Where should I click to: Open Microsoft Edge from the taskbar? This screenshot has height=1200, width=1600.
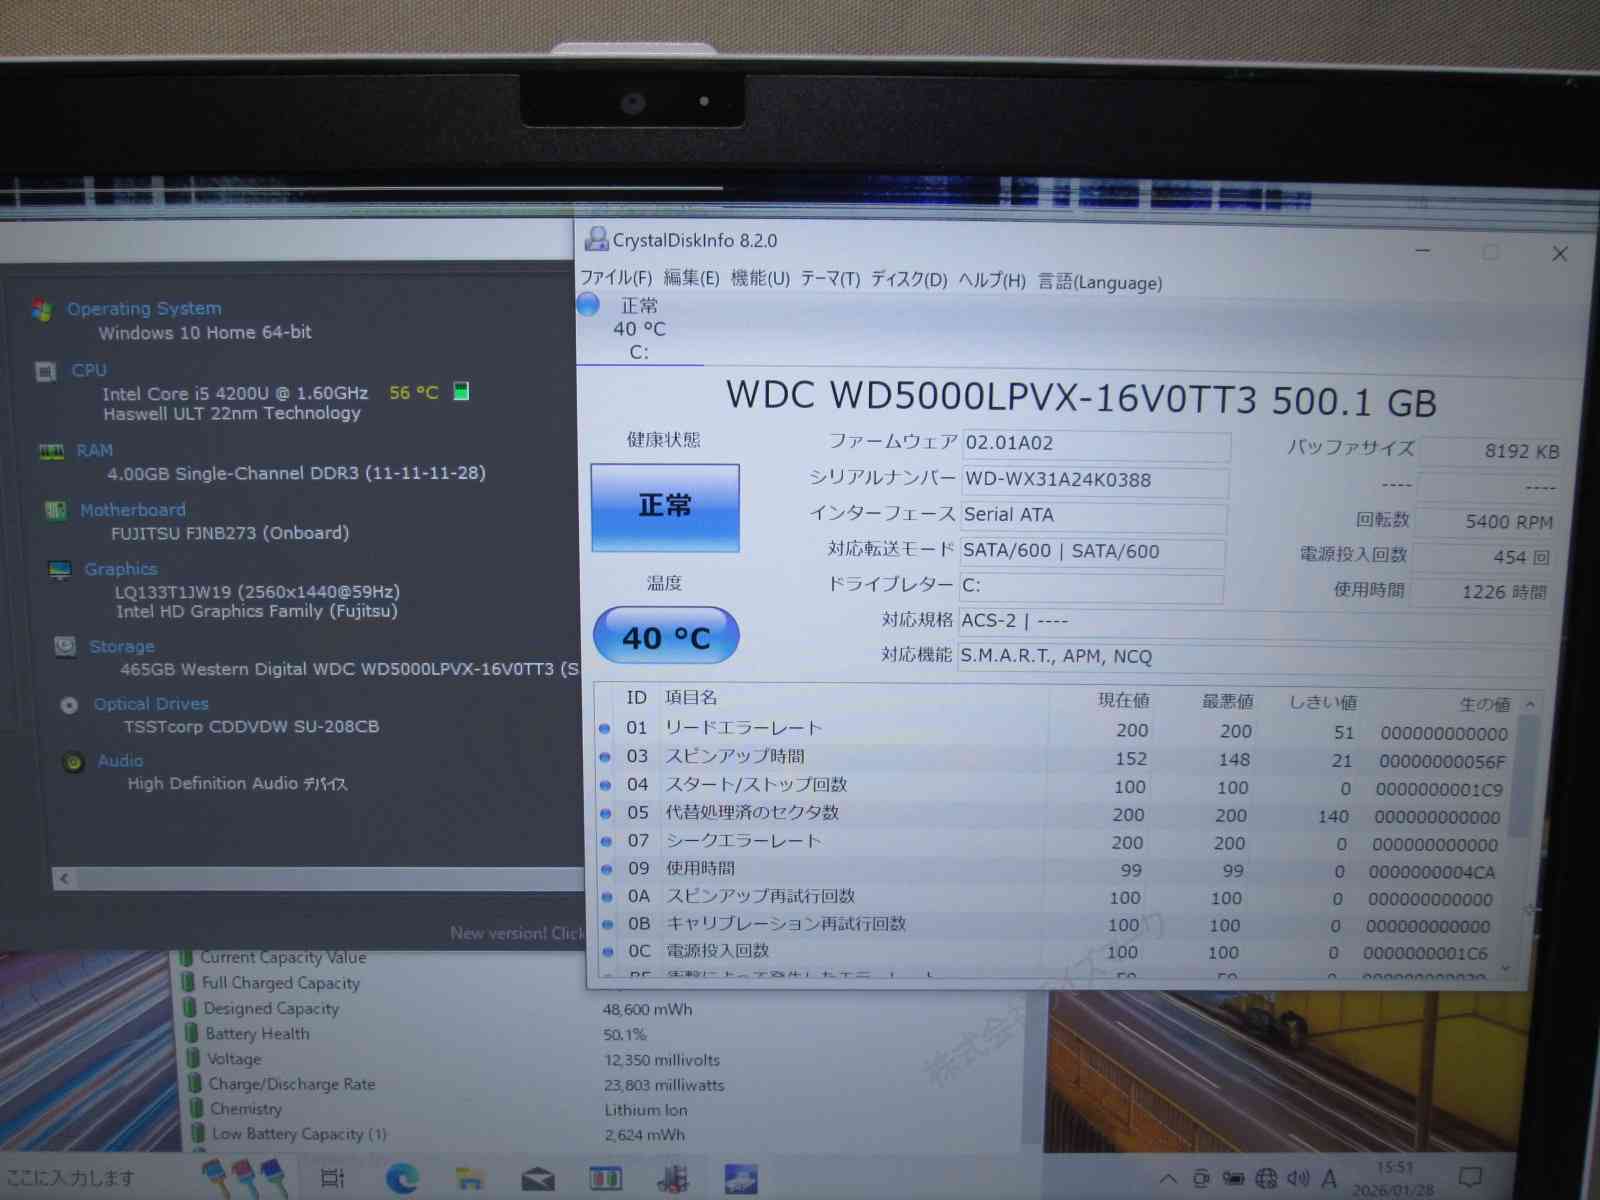(402, 1180)
